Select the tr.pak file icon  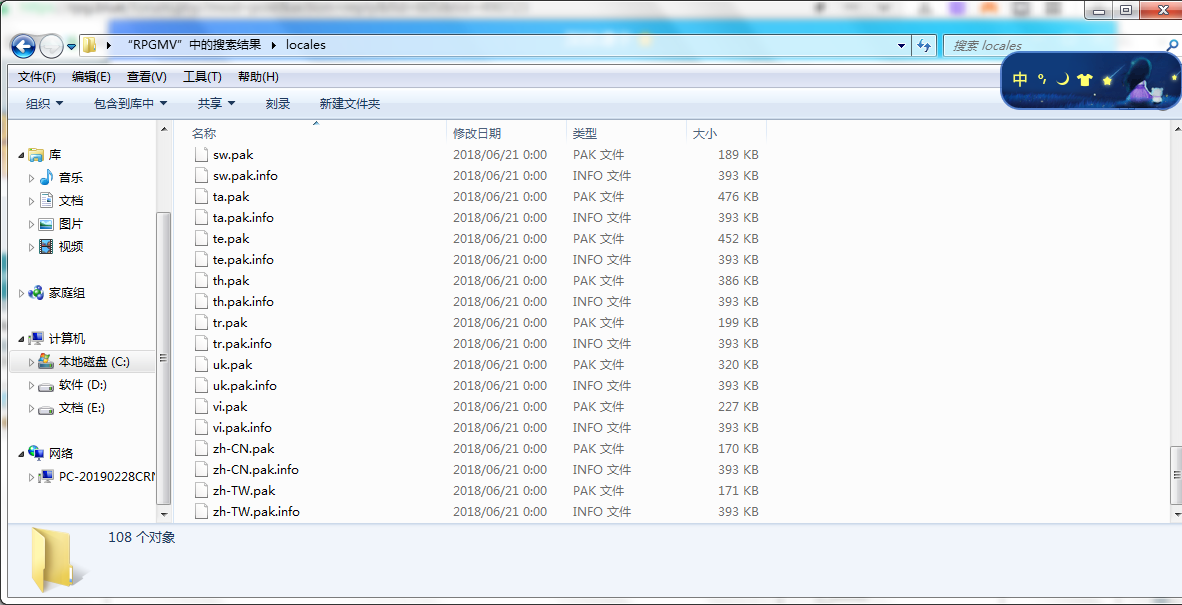tap(201, 323)
